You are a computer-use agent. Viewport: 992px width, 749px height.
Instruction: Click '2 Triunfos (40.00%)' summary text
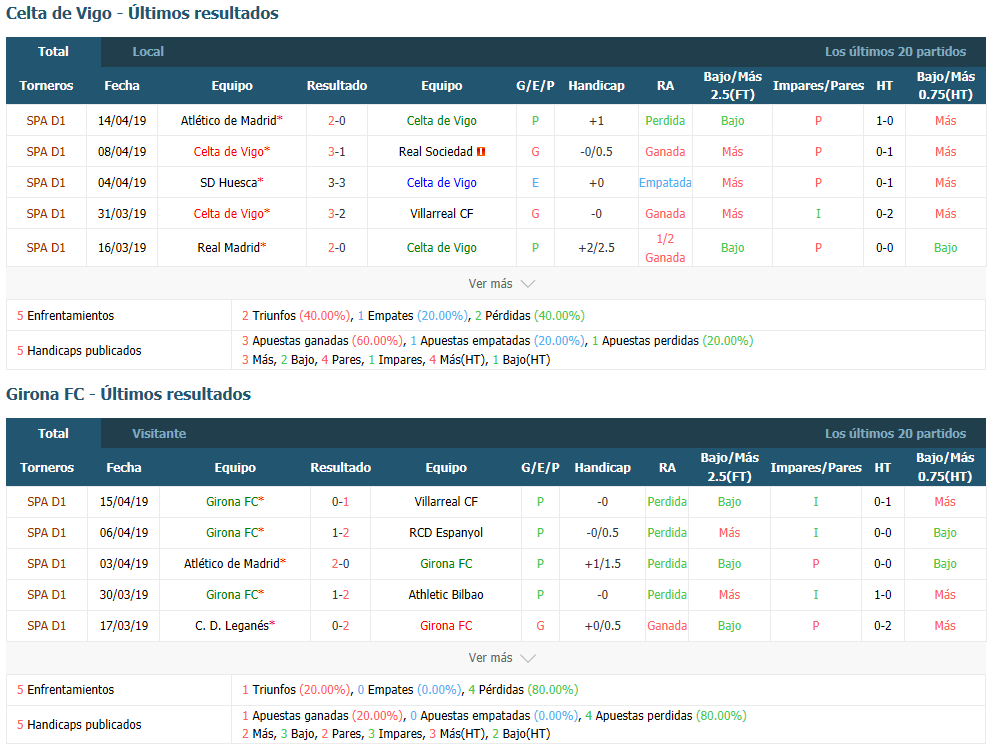coord(296,316)
